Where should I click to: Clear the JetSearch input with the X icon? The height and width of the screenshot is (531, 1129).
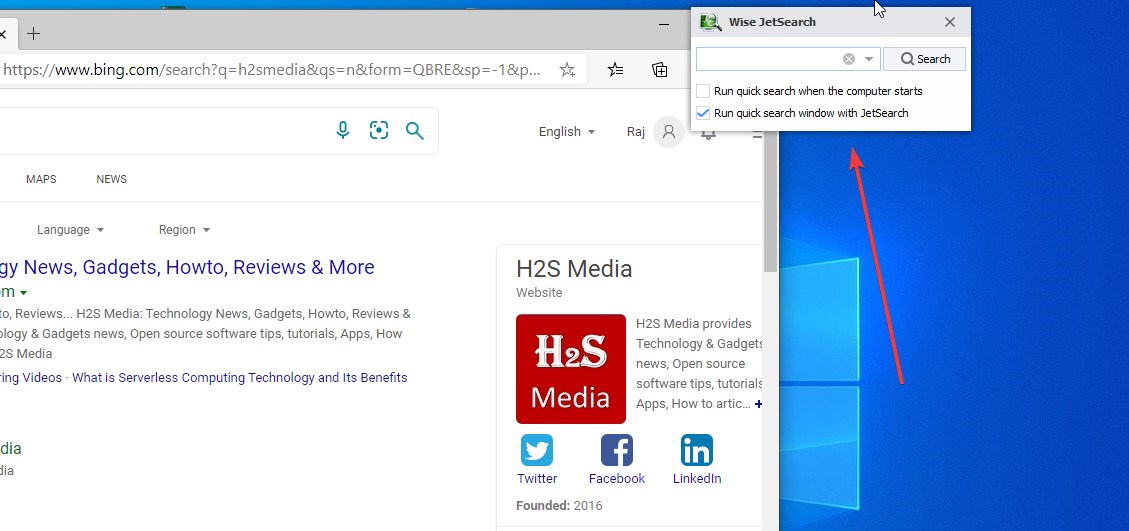pyautogui.click(x=849, y=59)
